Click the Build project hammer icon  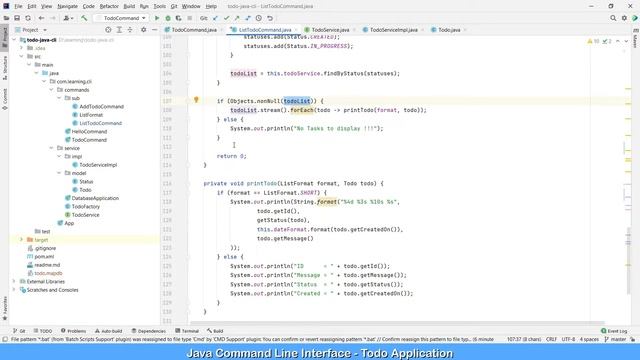pos(84,18)
